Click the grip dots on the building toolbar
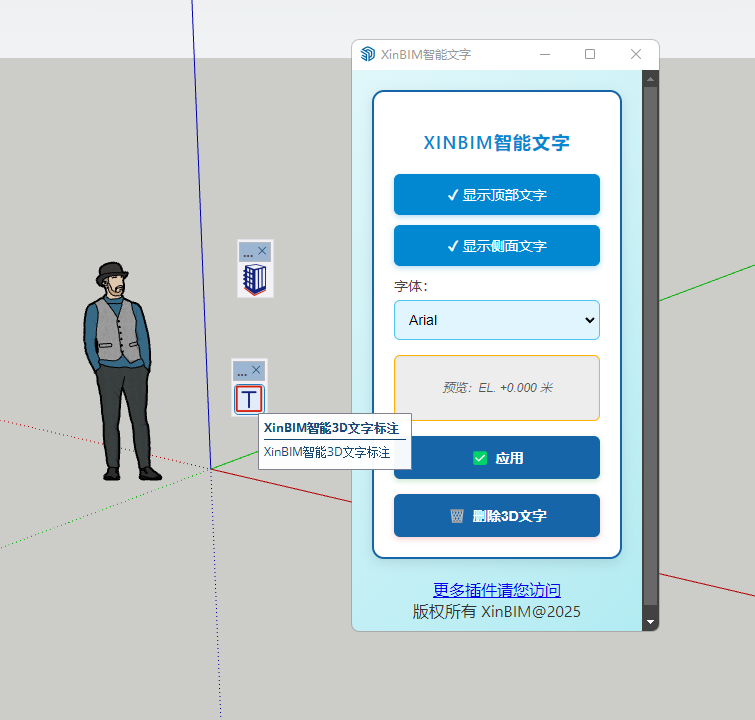755x720 pixels. 247,252
